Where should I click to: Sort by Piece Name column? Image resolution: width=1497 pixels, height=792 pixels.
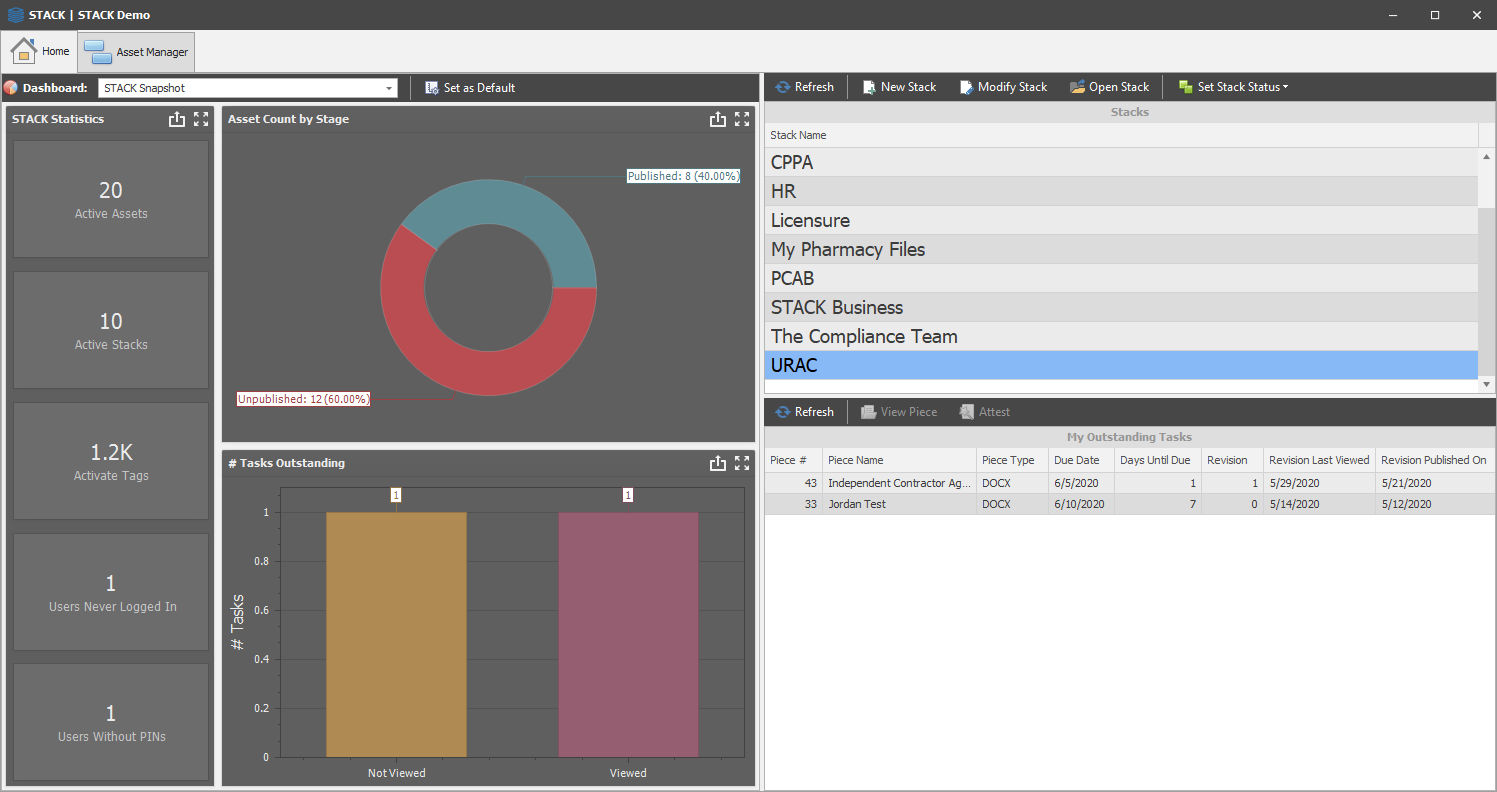tap(900, 460)
